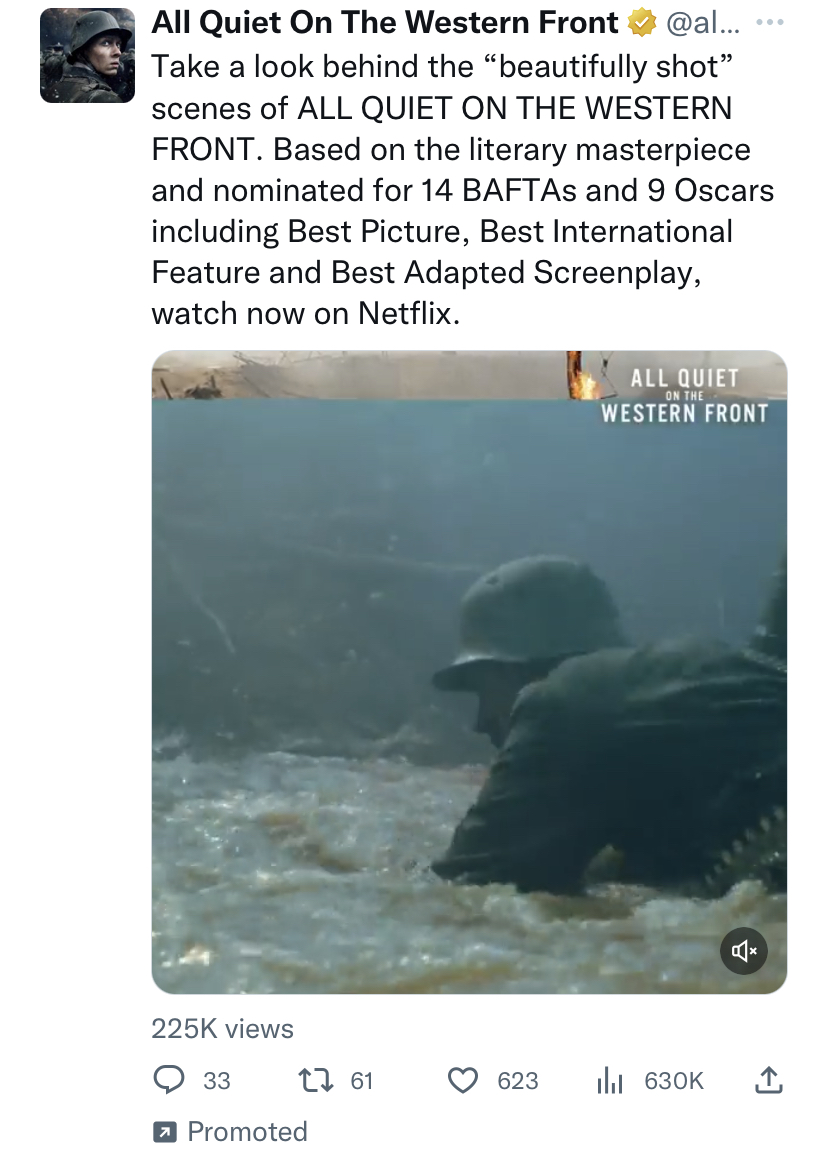The height and width of the screenshot is (1166, 828).
Task: Click the 630K impressions count
Action: (674, 1081)
